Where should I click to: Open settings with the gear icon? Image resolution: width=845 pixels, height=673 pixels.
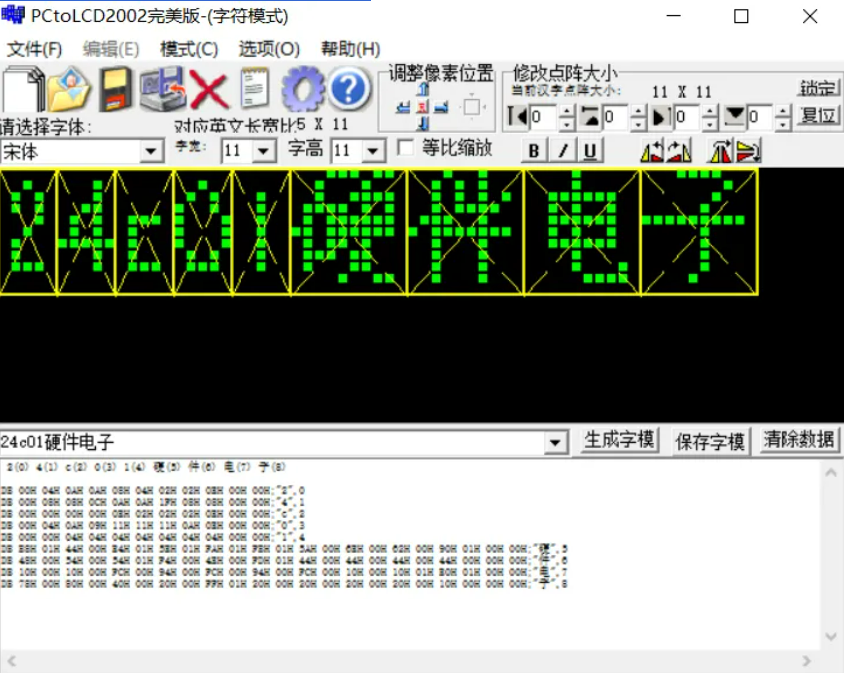tap(301, 90)
